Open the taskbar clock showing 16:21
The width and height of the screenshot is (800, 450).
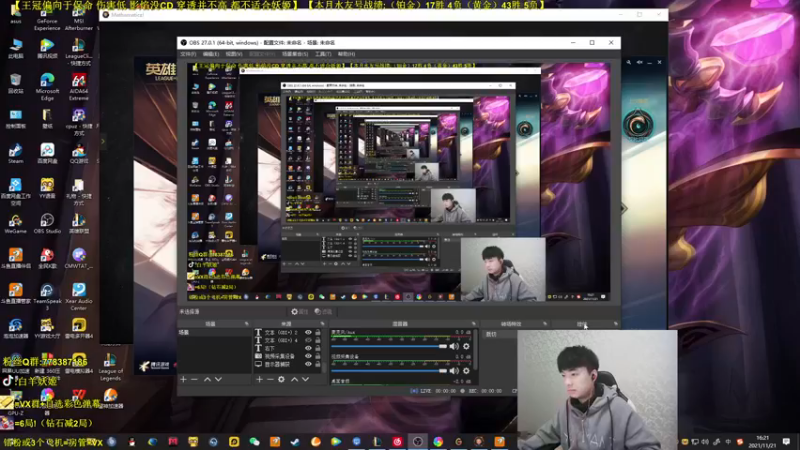pos(762,441)
